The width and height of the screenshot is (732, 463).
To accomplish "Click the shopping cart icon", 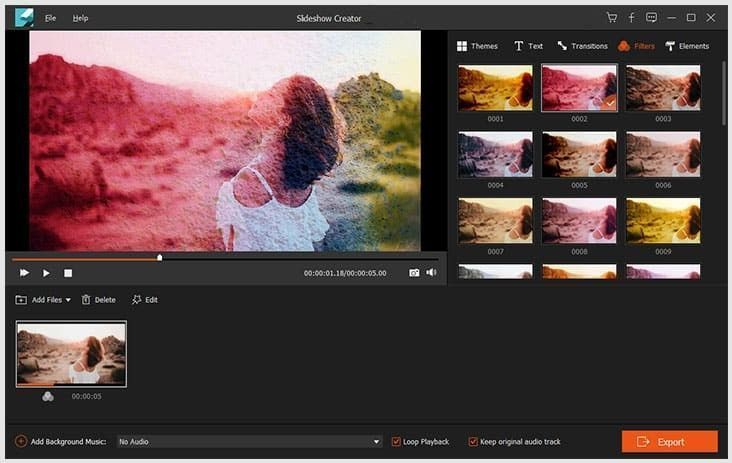I will click(612, 18).
